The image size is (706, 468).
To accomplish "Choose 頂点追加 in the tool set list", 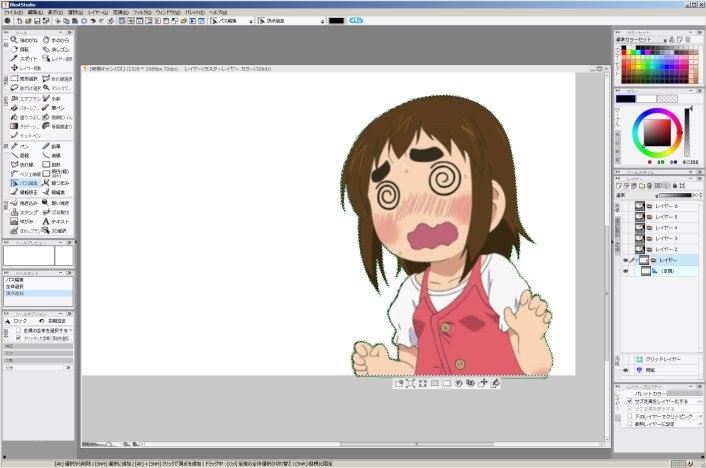I will click(x=38, y=293).
